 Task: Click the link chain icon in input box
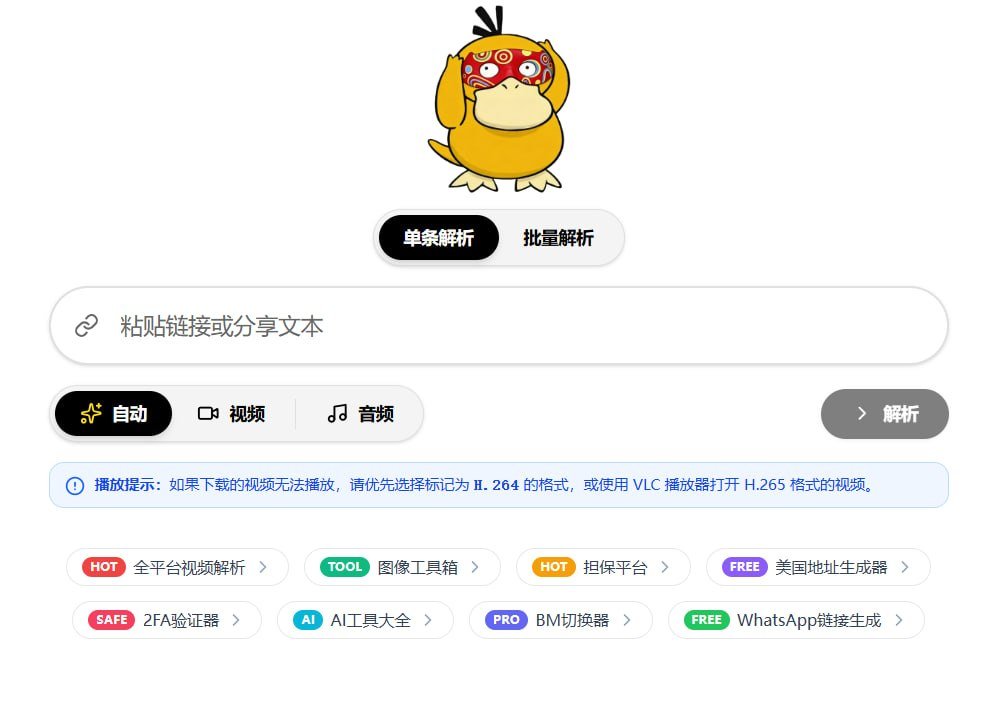[87, 326]
